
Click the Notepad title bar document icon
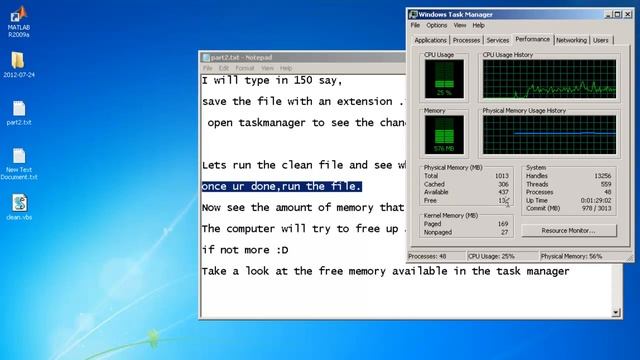[x=206, y=58]
